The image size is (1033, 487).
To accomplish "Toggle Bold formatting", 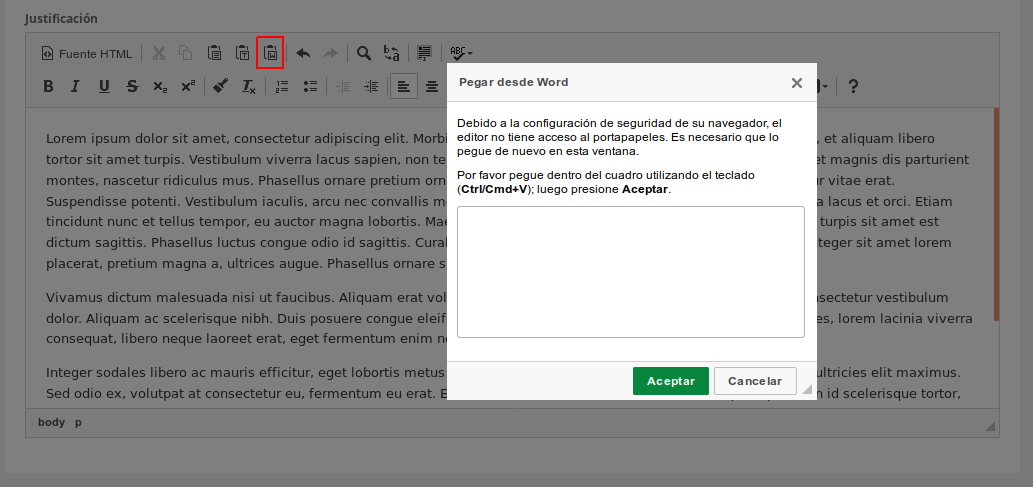I will click(x=48, y=87).
